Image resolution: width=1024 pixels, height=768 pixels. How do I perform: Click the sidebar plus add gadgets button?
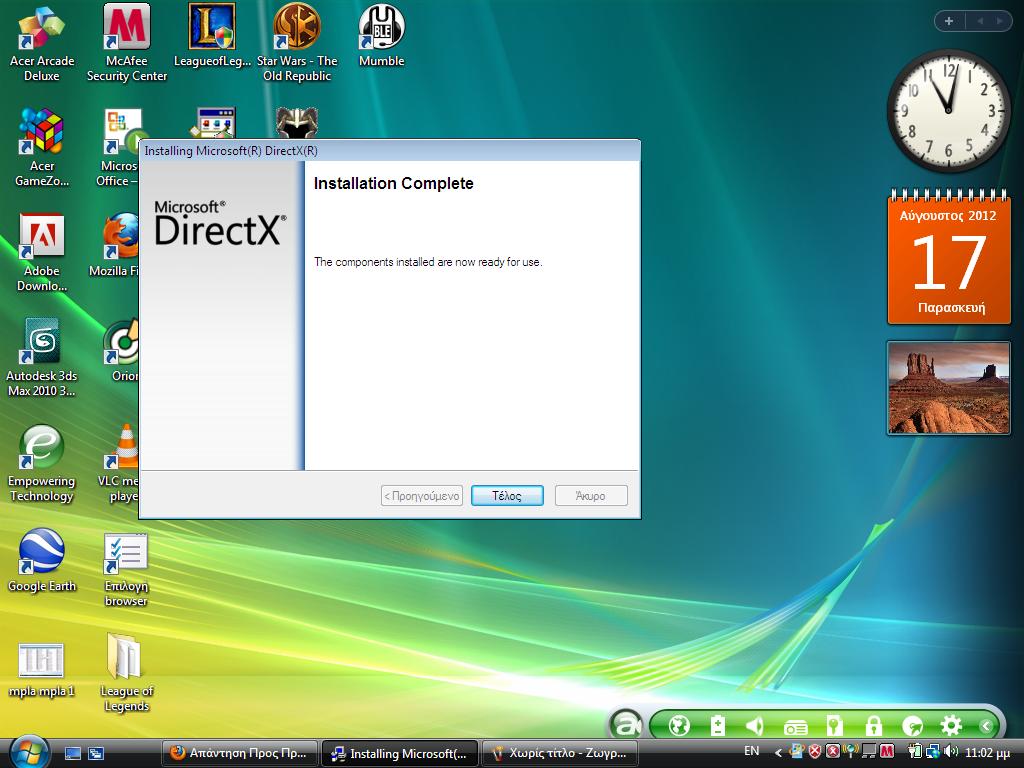pos(949,21)
